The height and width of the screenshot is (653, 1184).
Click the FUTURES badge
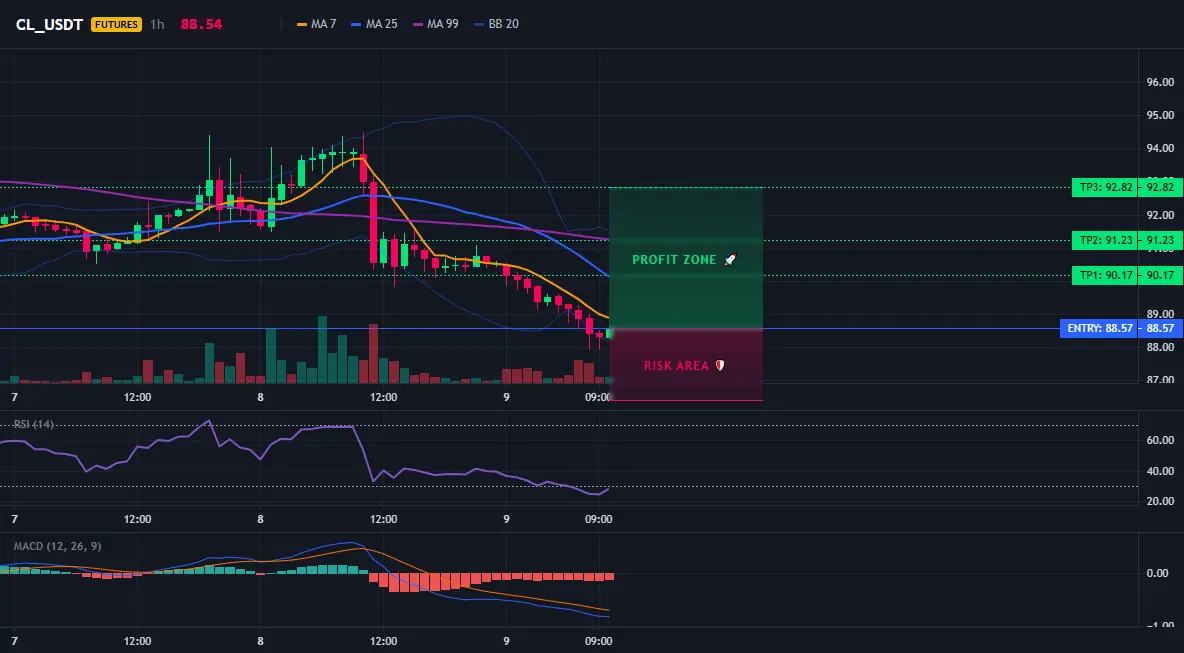pyautogui.click(x=116, y=24)
